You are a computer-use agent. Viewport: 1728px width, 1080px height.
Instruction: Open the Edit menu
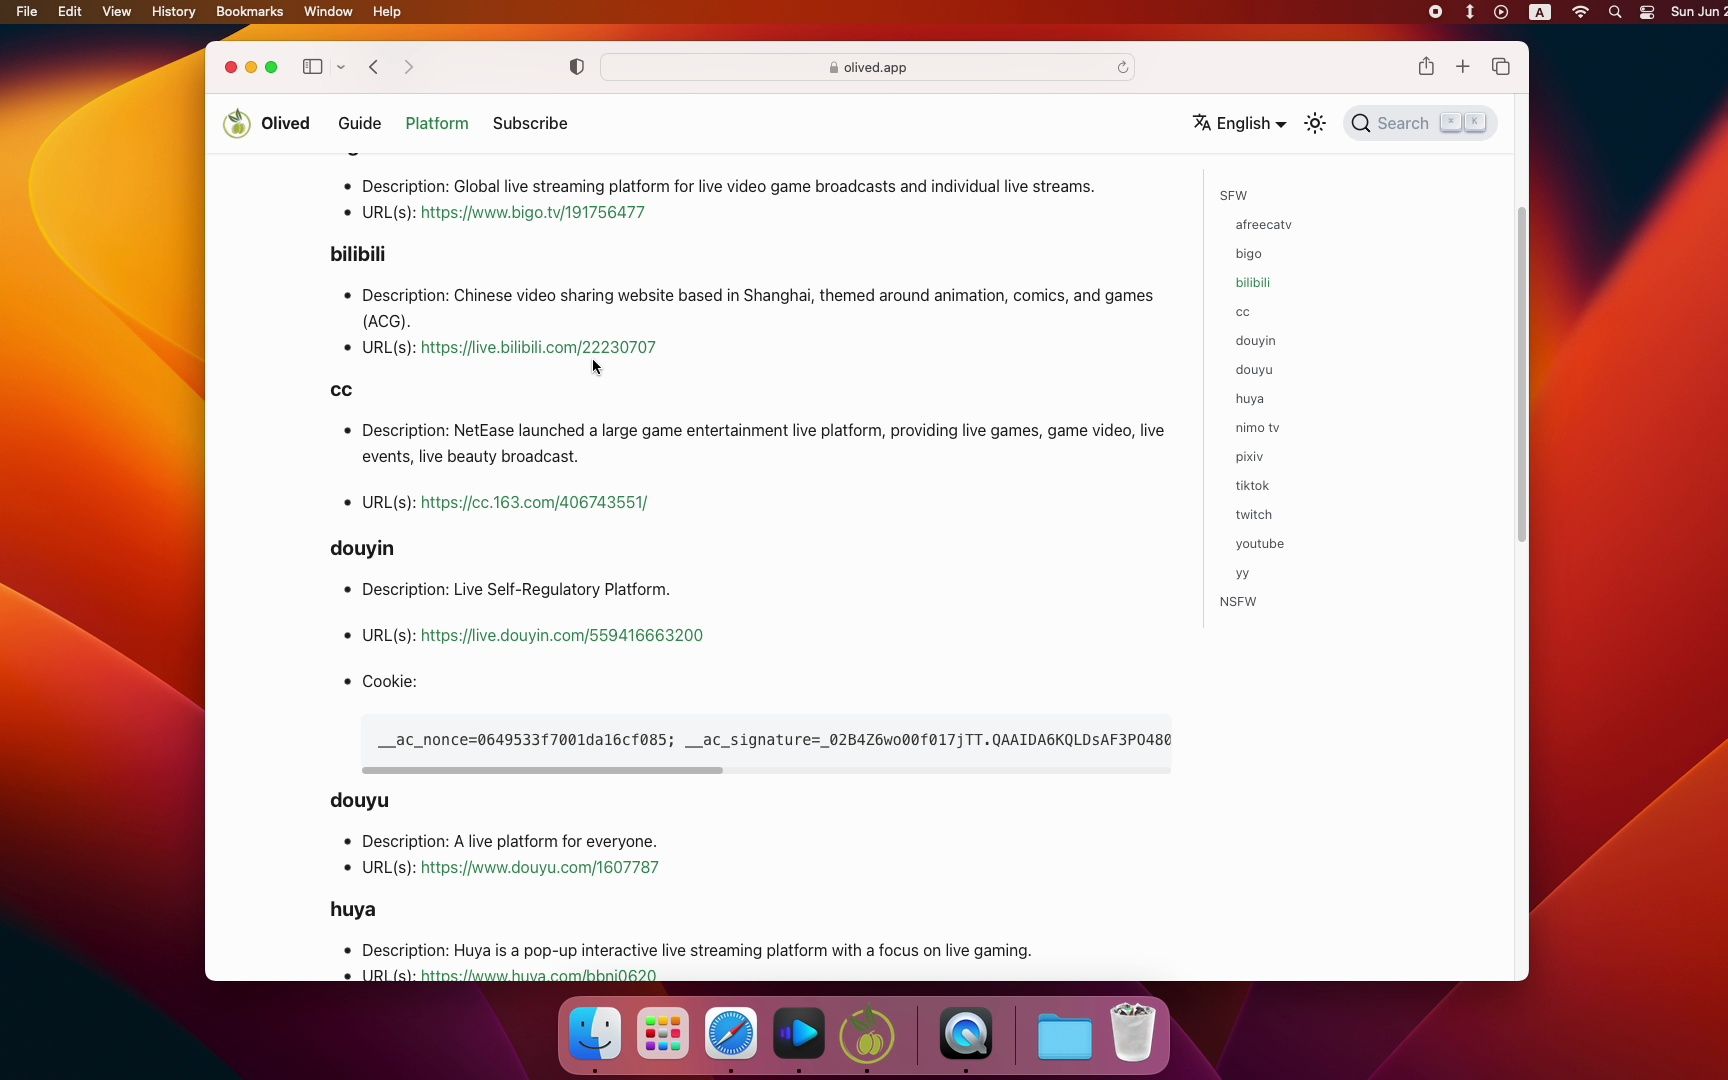pos(70,11)
